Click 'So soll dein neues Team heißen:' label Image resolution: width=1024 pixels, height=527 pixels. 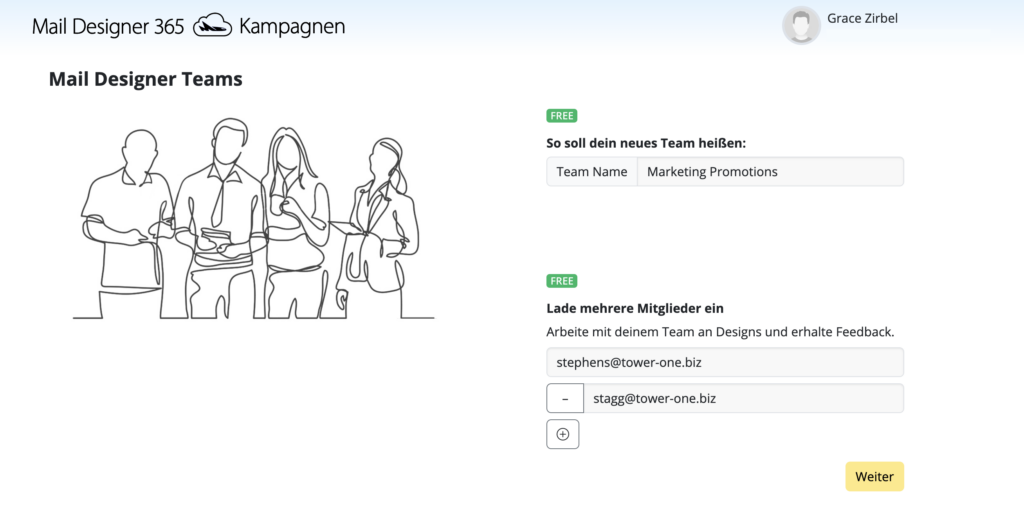click(x=646, y=143)
